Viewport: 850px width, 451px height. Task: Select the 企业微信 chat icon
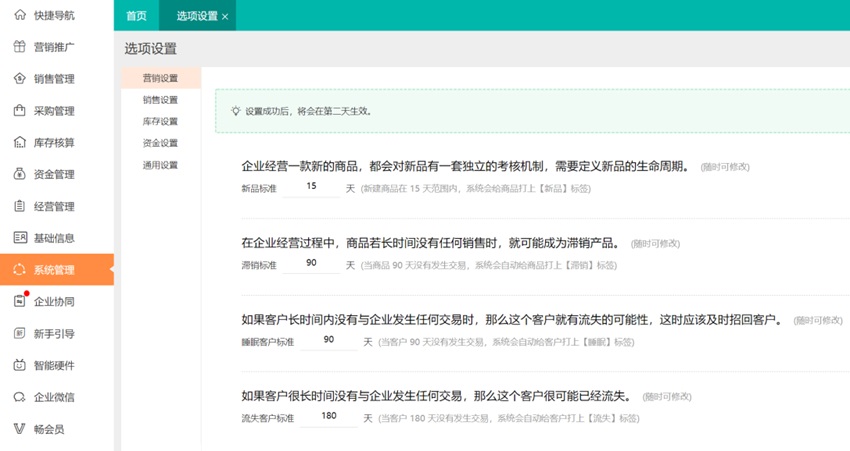tap(20, 397)
